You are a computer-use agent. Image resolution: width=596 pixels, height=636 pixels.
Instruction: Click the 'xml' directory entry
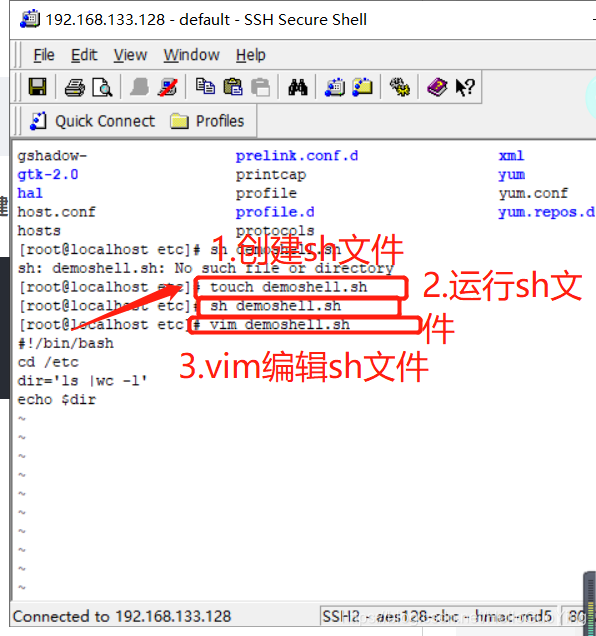click(511, 156)
